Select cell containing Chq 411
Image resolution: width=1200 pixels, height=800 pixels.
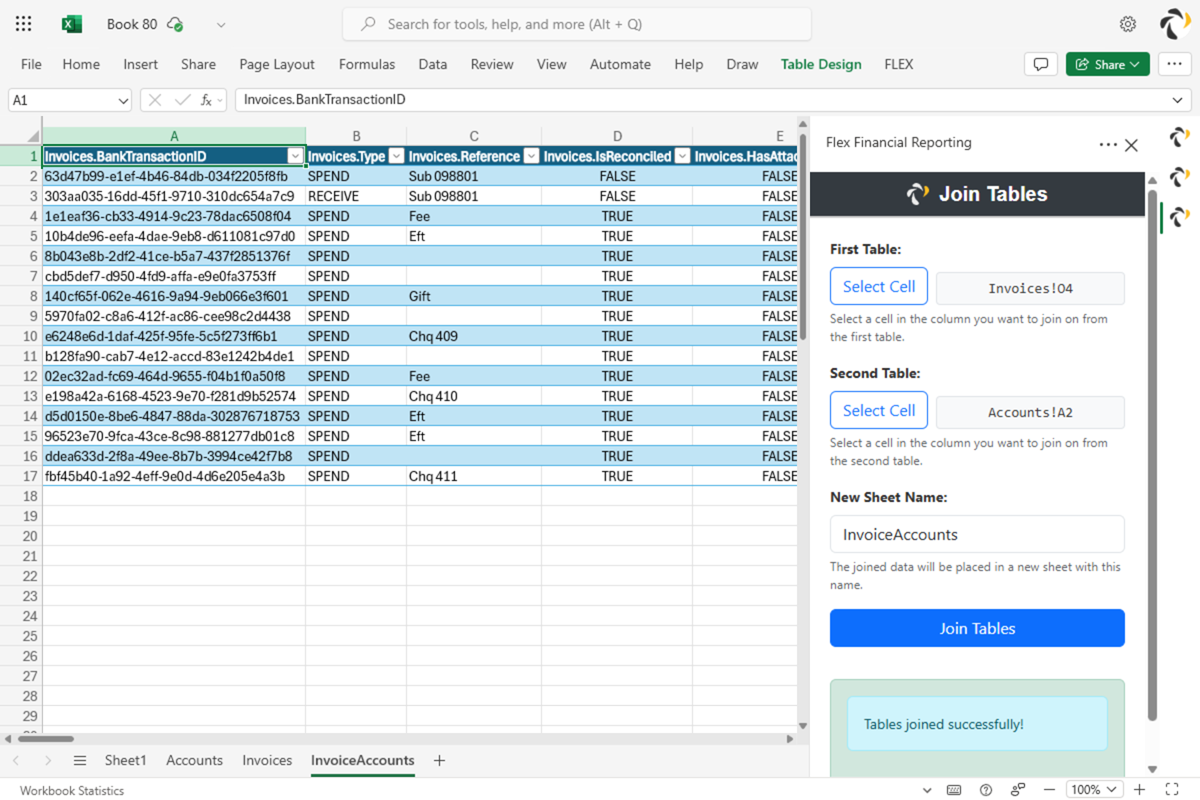point(474,476)
